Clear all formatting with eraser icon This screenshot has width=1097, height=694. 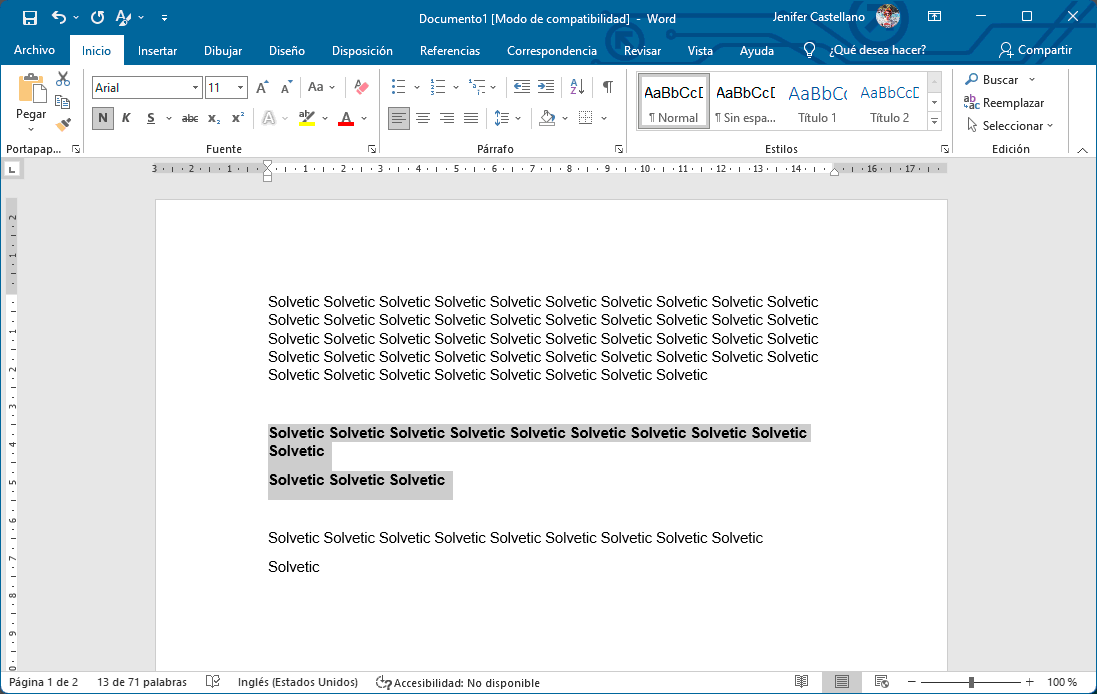point(362,87)
